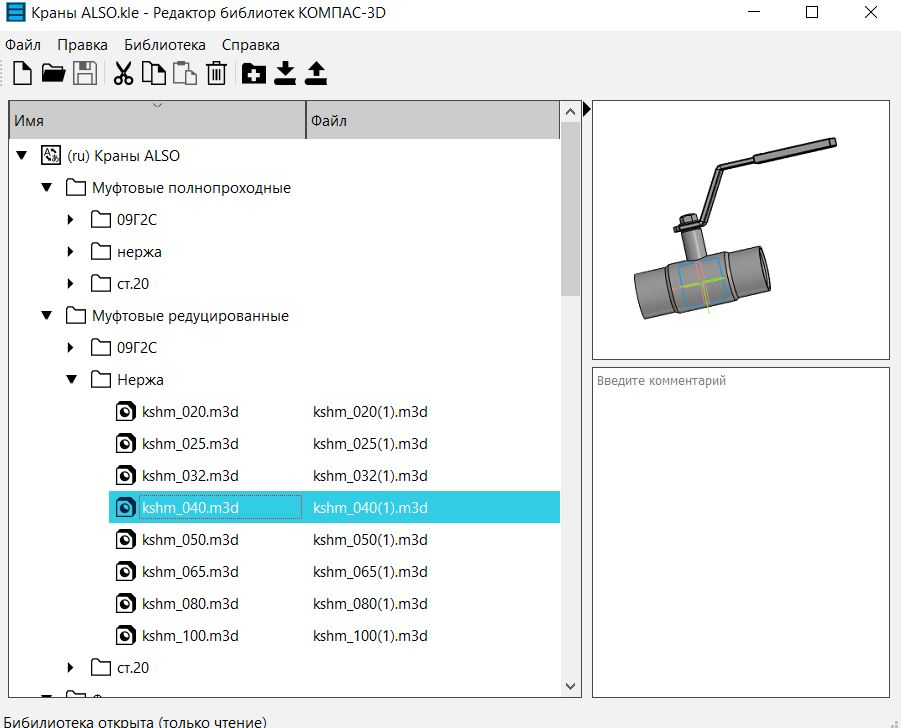Cut selected item with scissors icon
Screen dimensions: 901x728
coord(123,74)
